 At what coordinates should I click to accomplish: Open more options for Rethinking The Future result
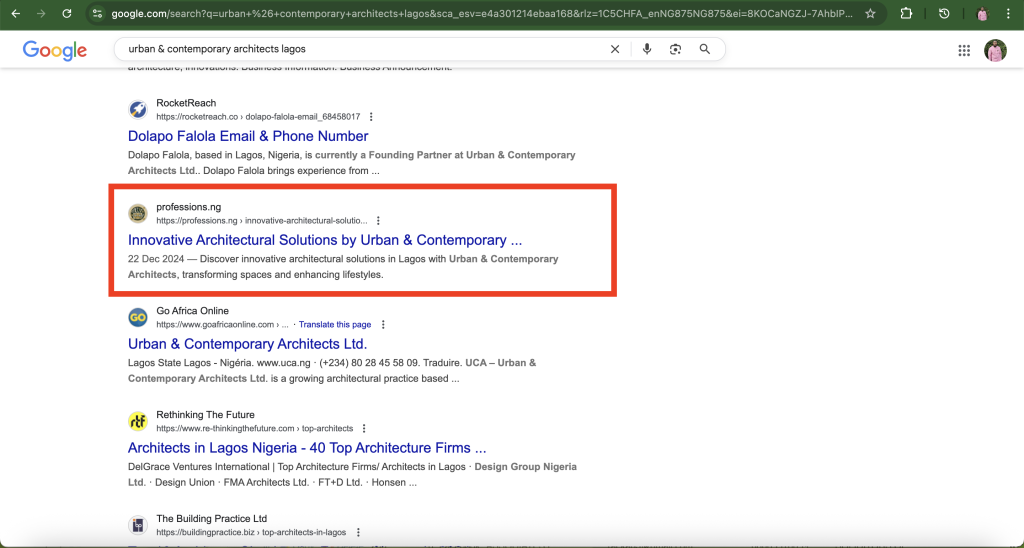click(x=364, y=428)
